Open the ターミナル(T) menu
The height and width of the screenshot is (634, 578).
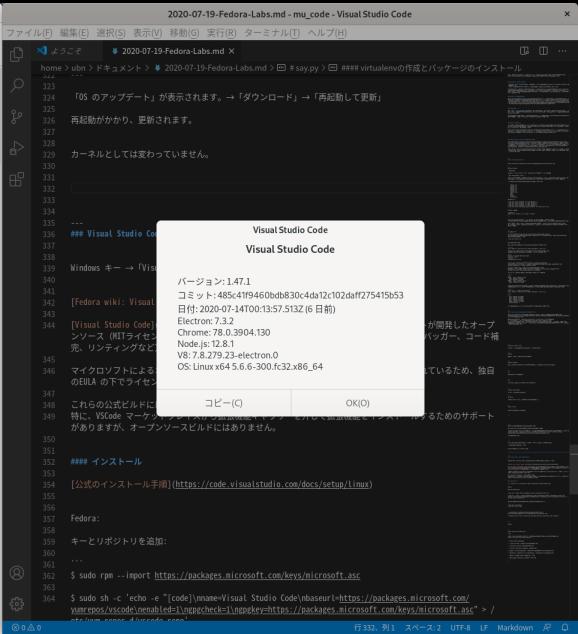pyautogui.click(x=272, y=33)
